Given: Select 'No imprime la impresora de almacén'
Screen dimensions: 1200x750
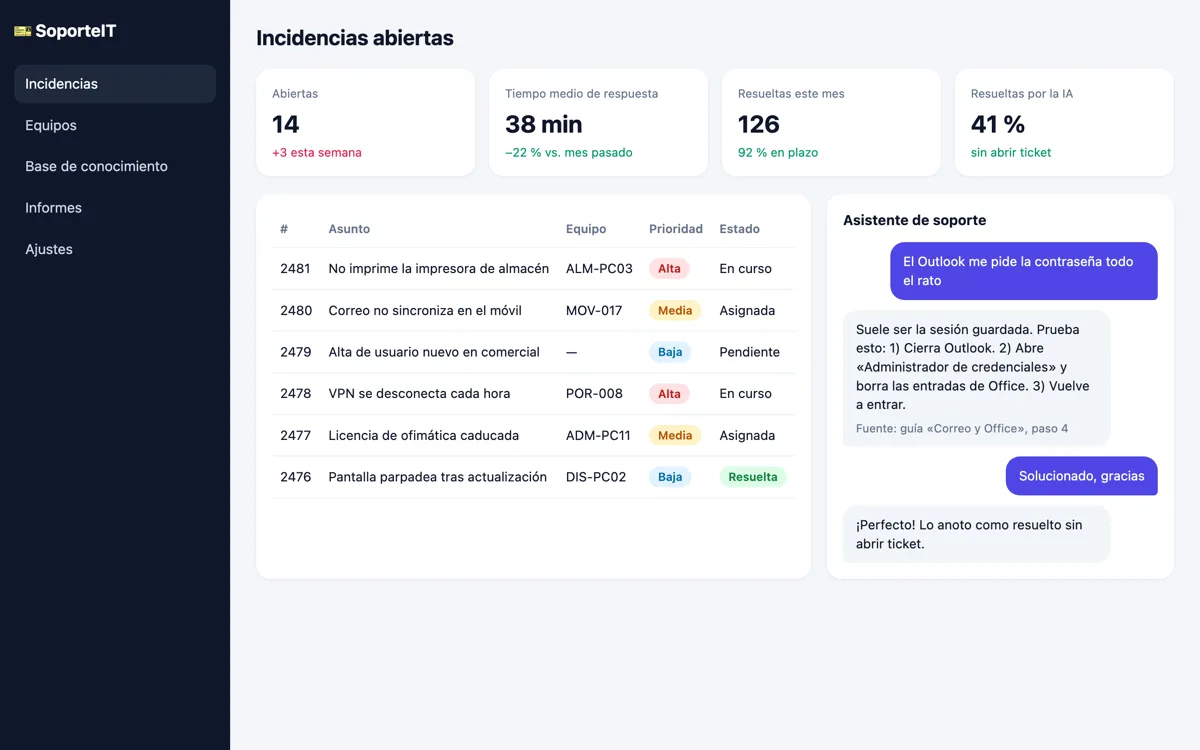Looking at the screenshot, I should [x=439, y=269].
